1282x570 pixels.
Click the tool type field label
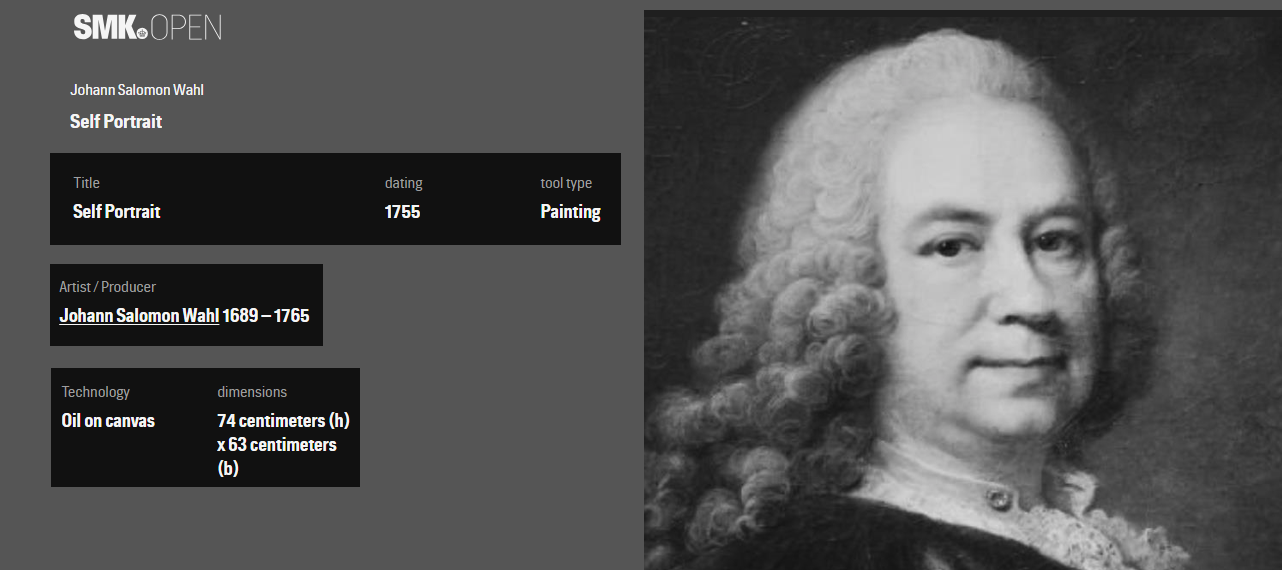pos(566,183)
